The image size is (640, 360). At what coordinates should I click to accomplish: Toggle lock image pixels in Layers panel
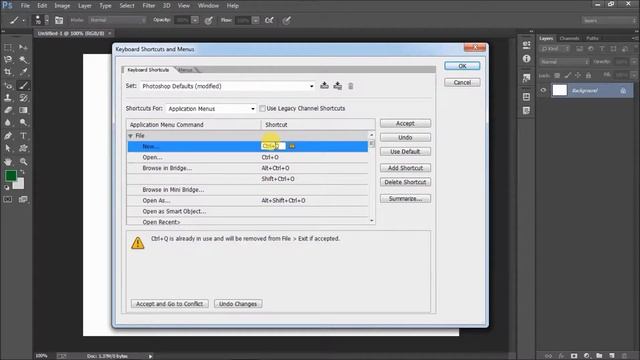point(568,76)
